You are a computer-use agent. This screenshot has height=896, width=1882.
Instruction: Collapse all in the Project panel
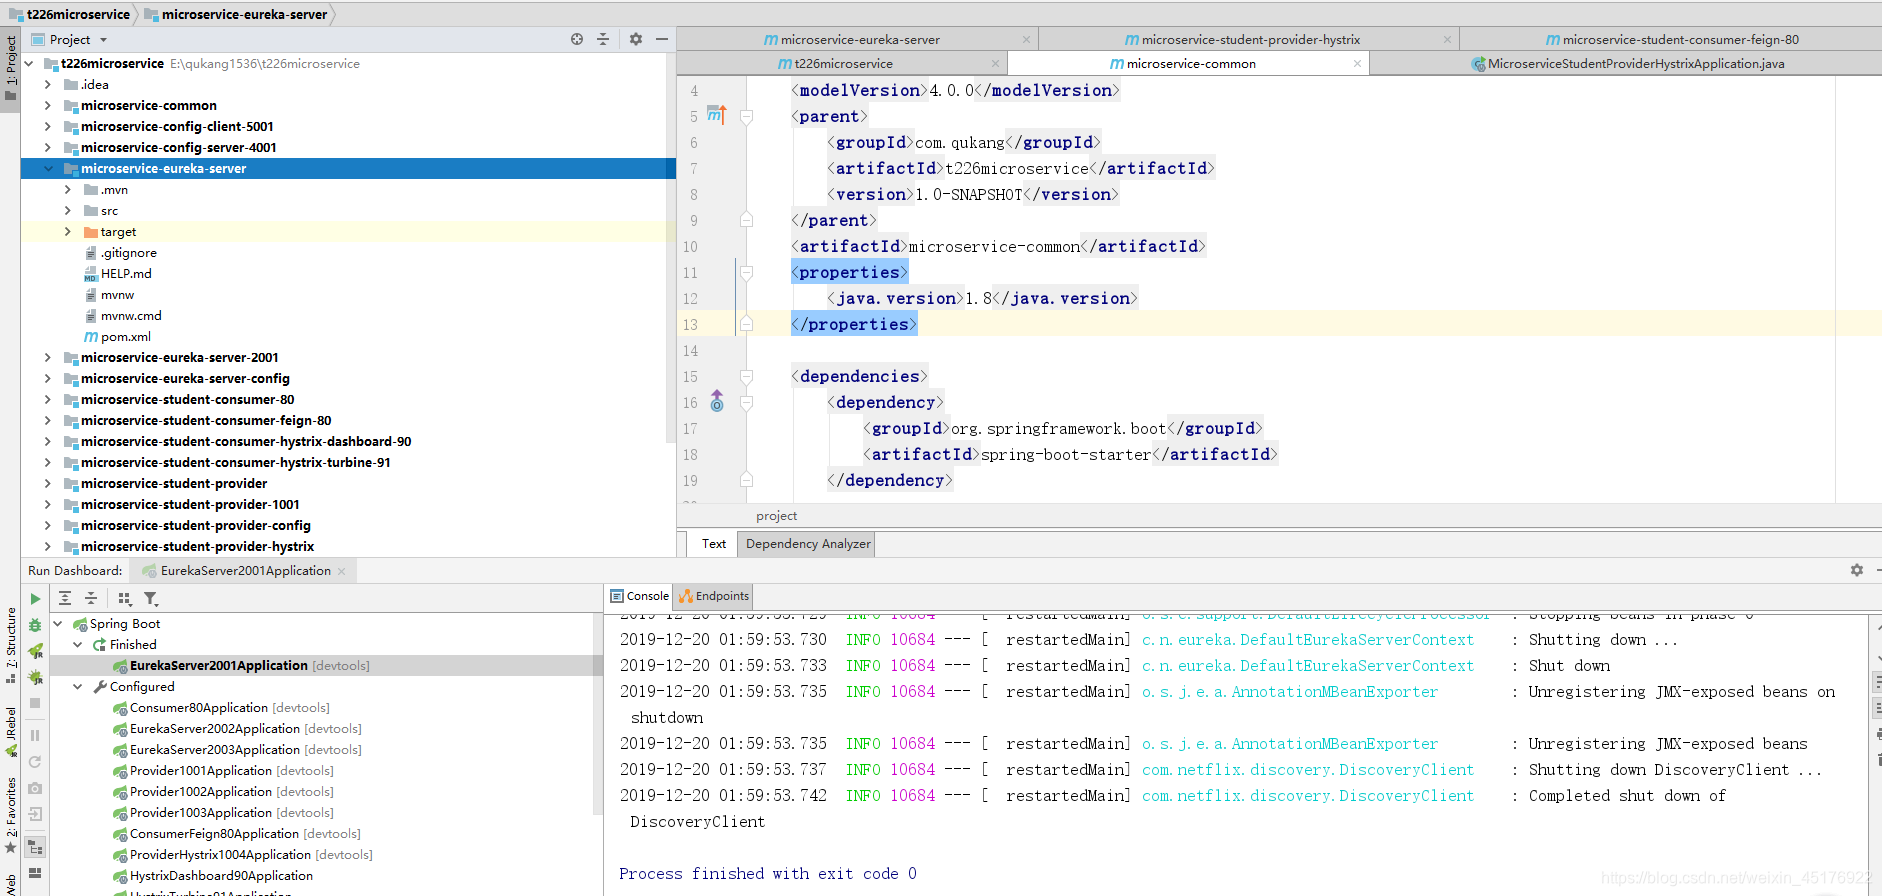pyautogui.click(x=603, y=39)
